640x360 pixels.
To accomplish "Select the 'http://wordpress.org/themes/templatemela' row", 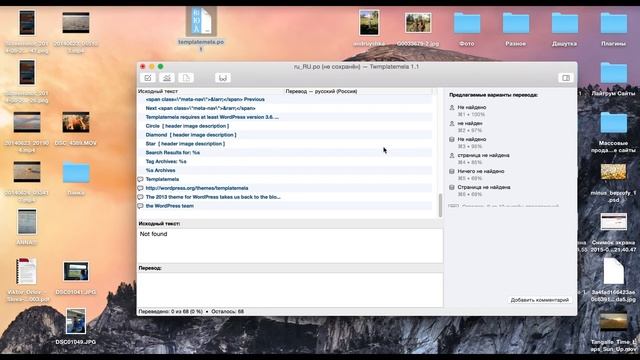I will 284,188.
